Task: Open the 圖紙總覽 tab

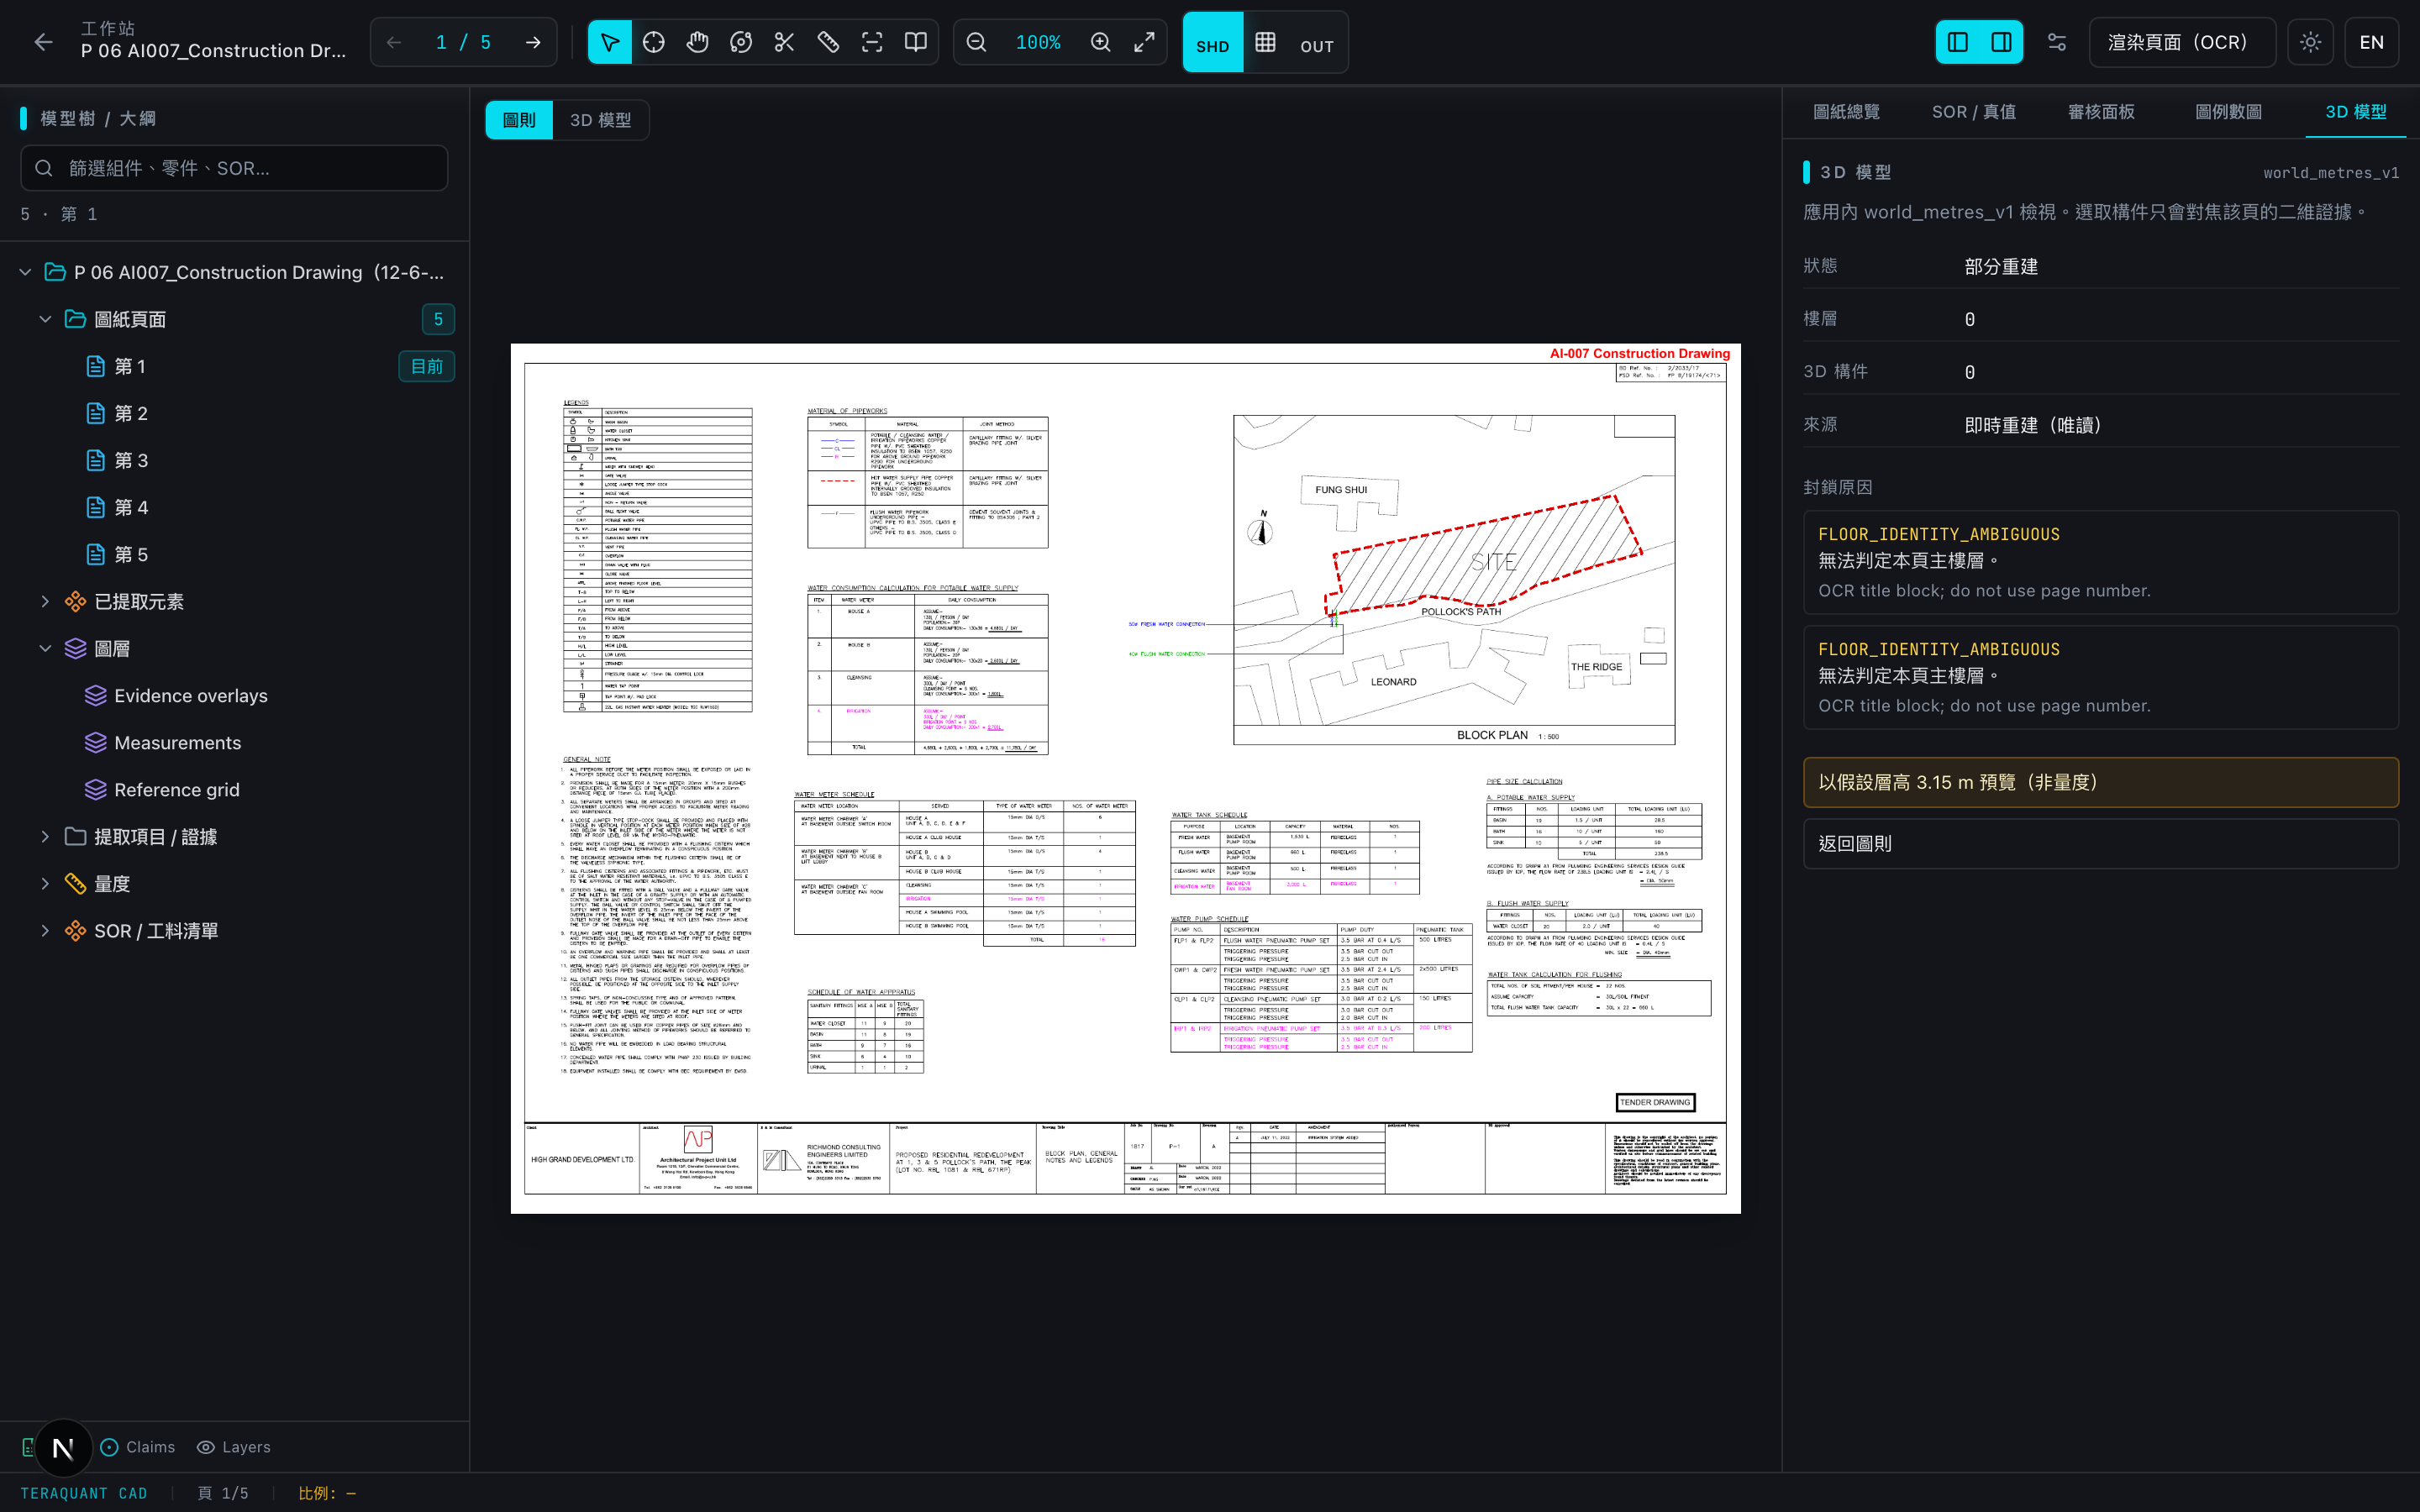Action: tap(1846, 112)
